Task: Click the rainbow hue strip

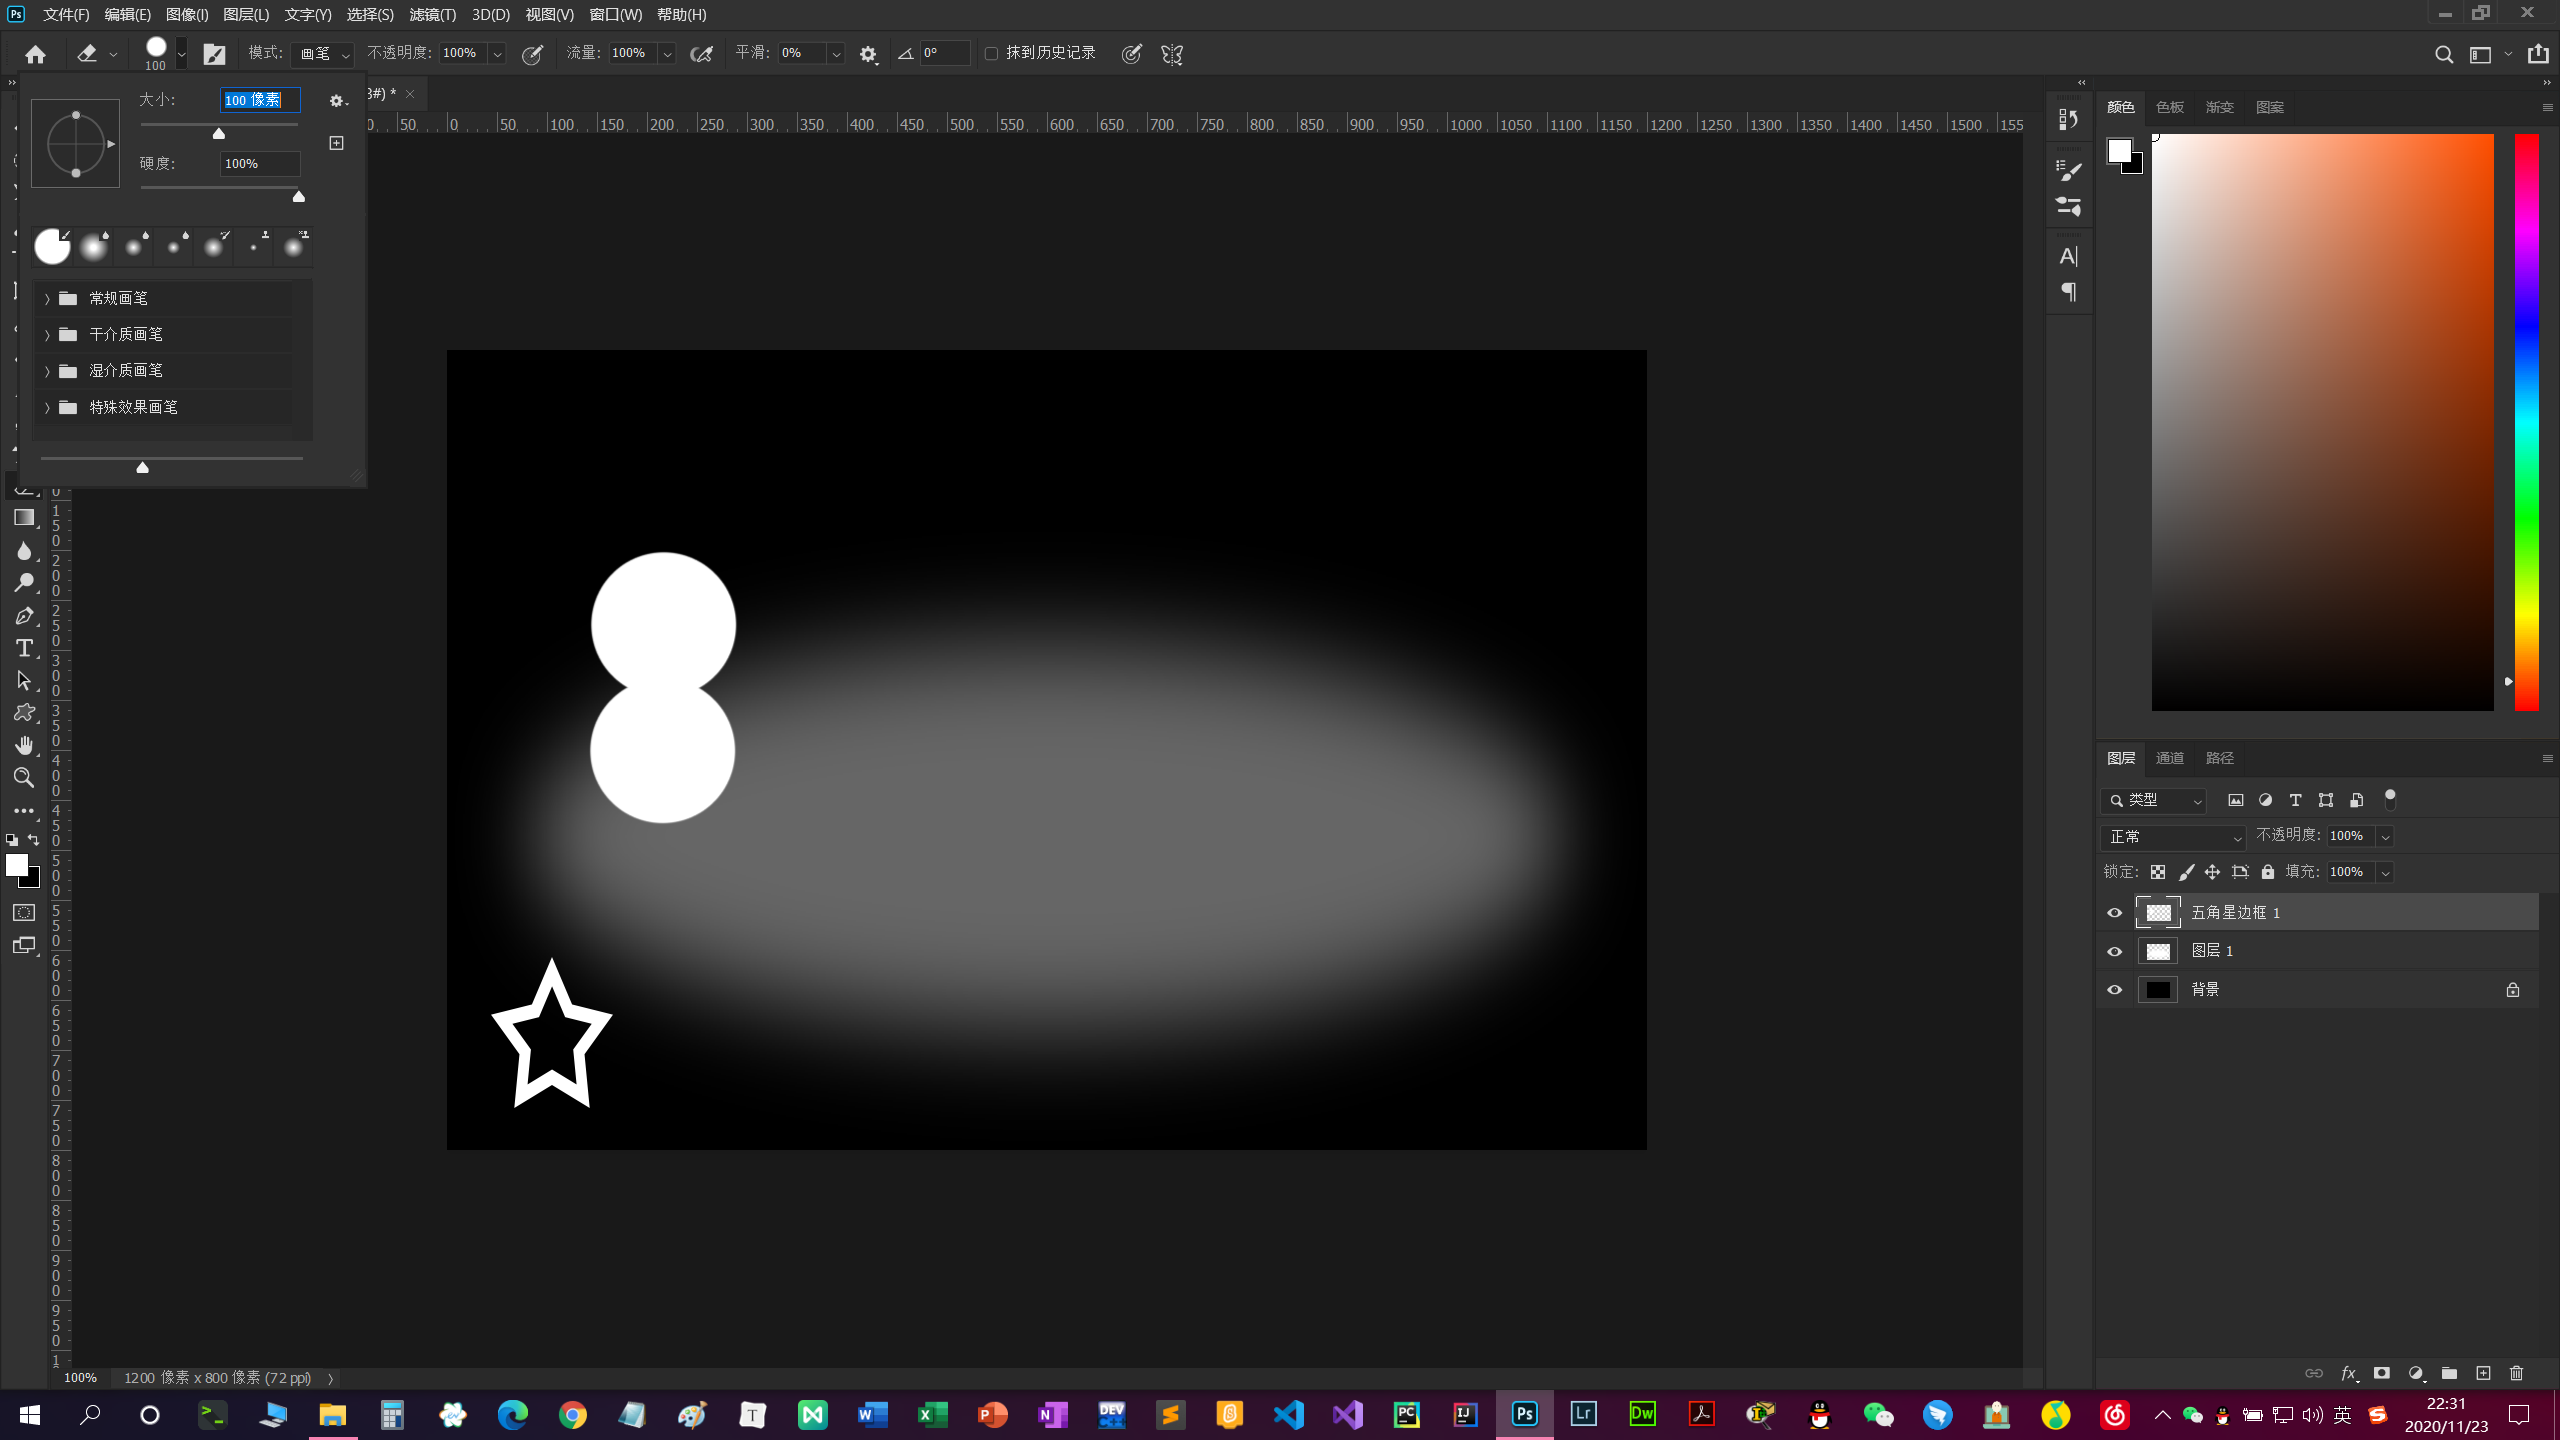Action: tap(2526, 422)
